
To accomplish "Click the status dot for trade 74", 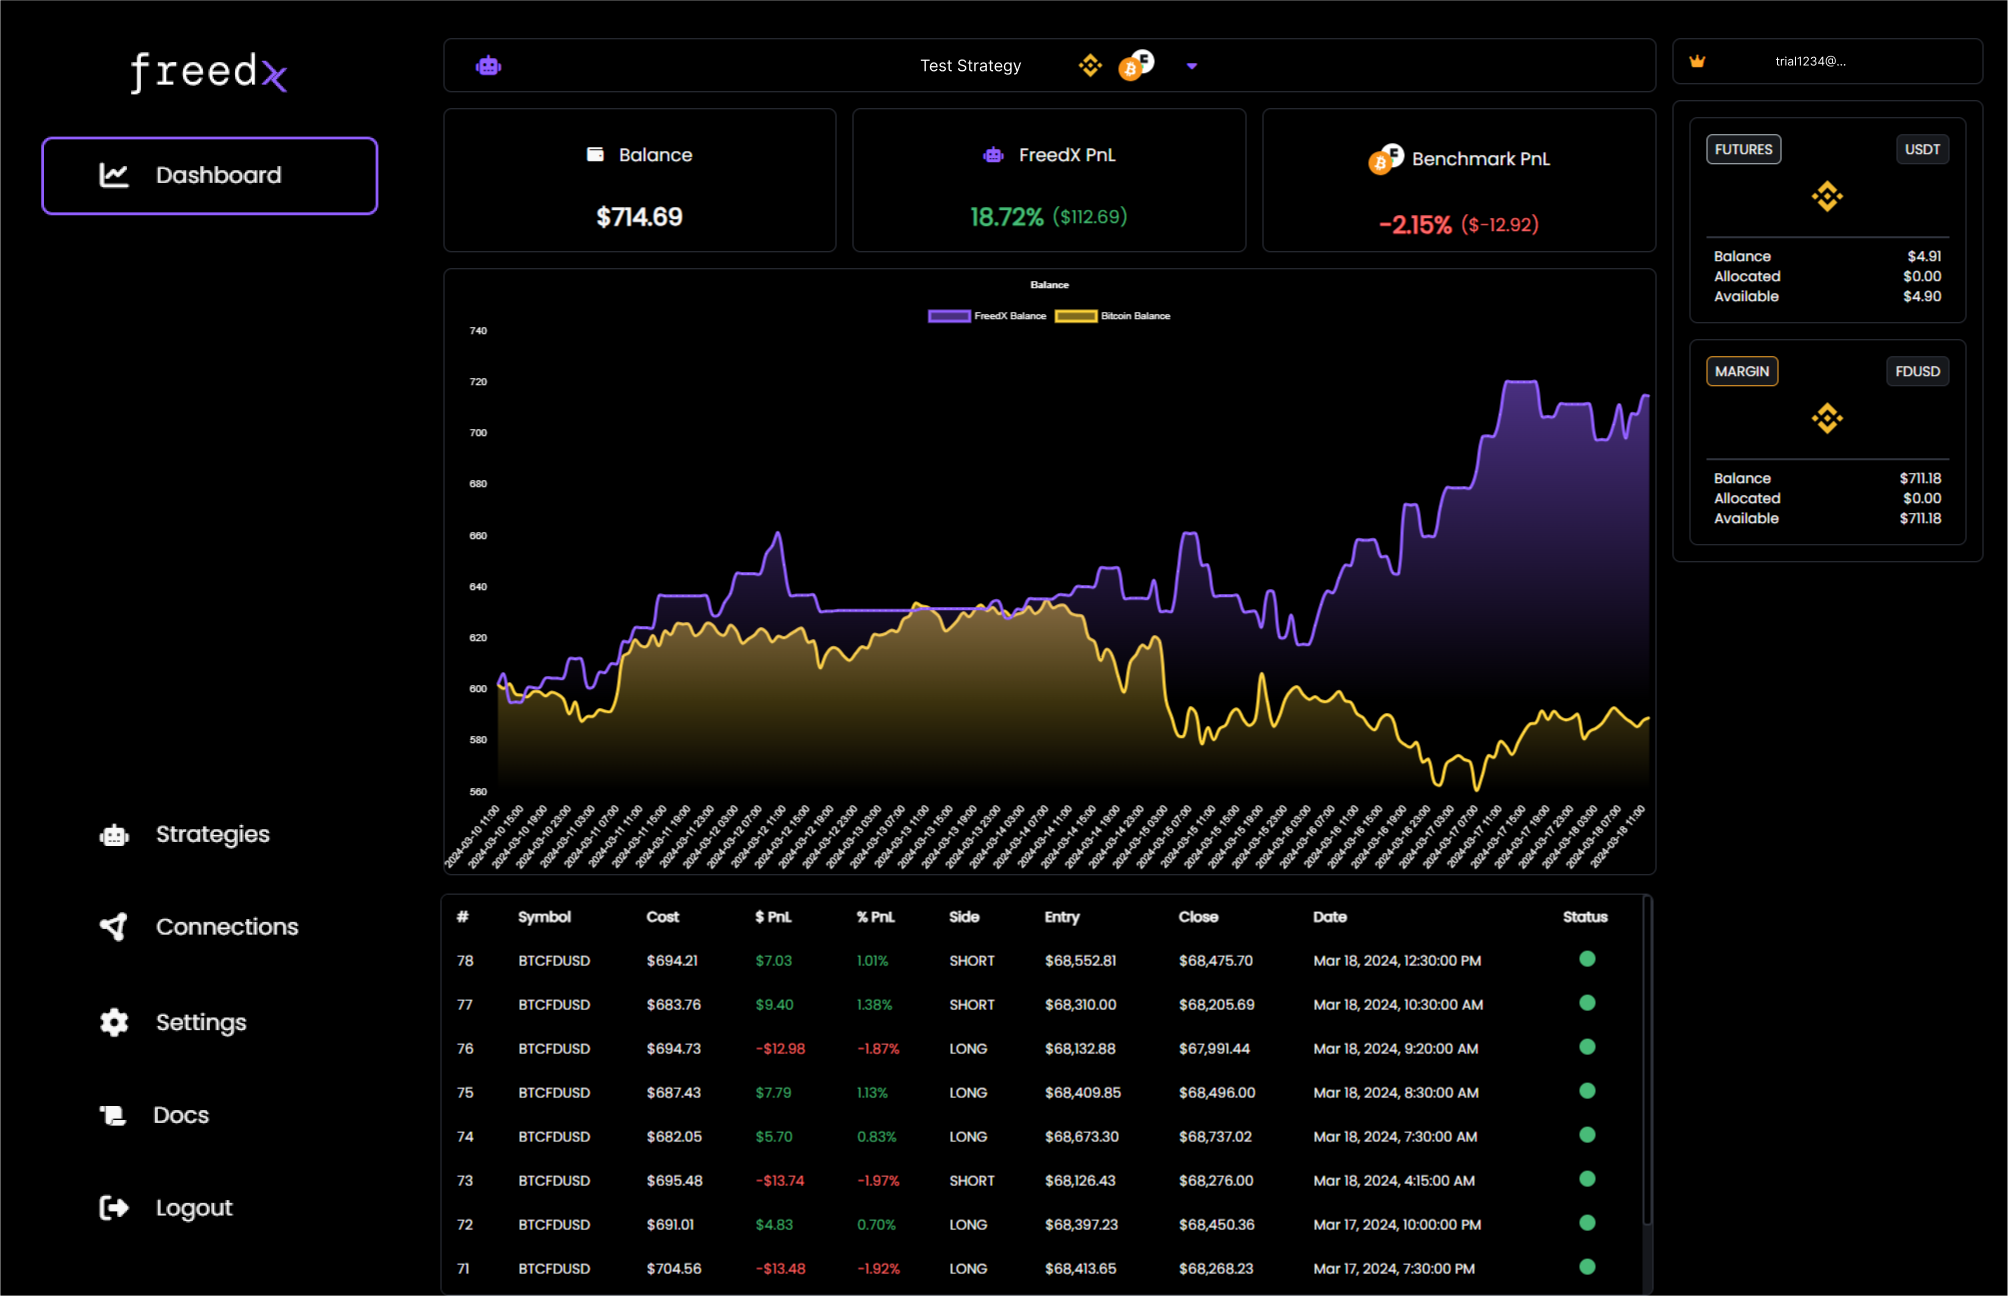I will pos(1587,1135).
